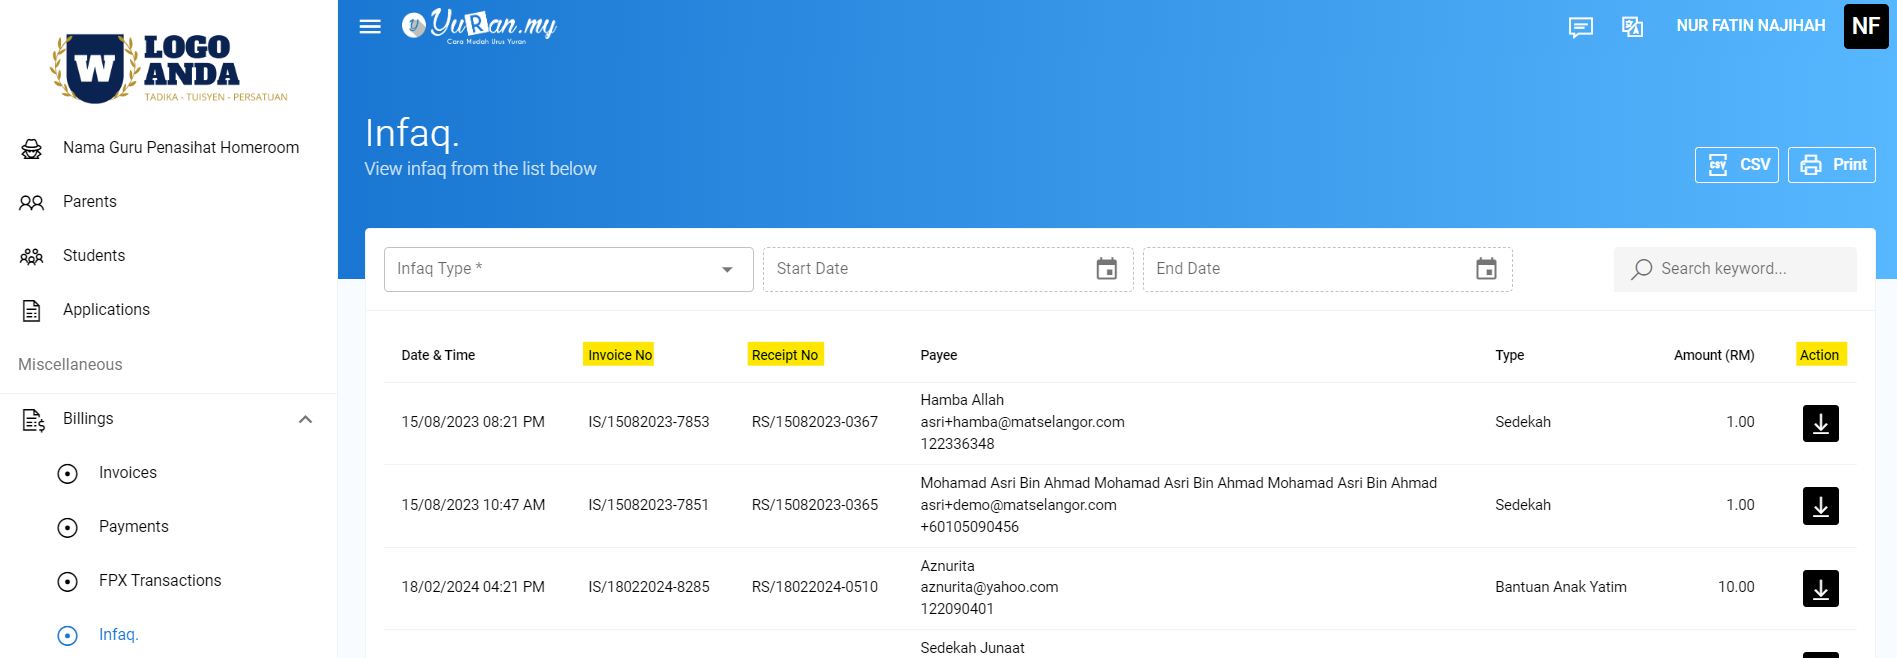The height and width of the screenshot is (658, 1897).
Task: Click the Billings menu label
Action: pyautogui.click(x=88, y=419)
